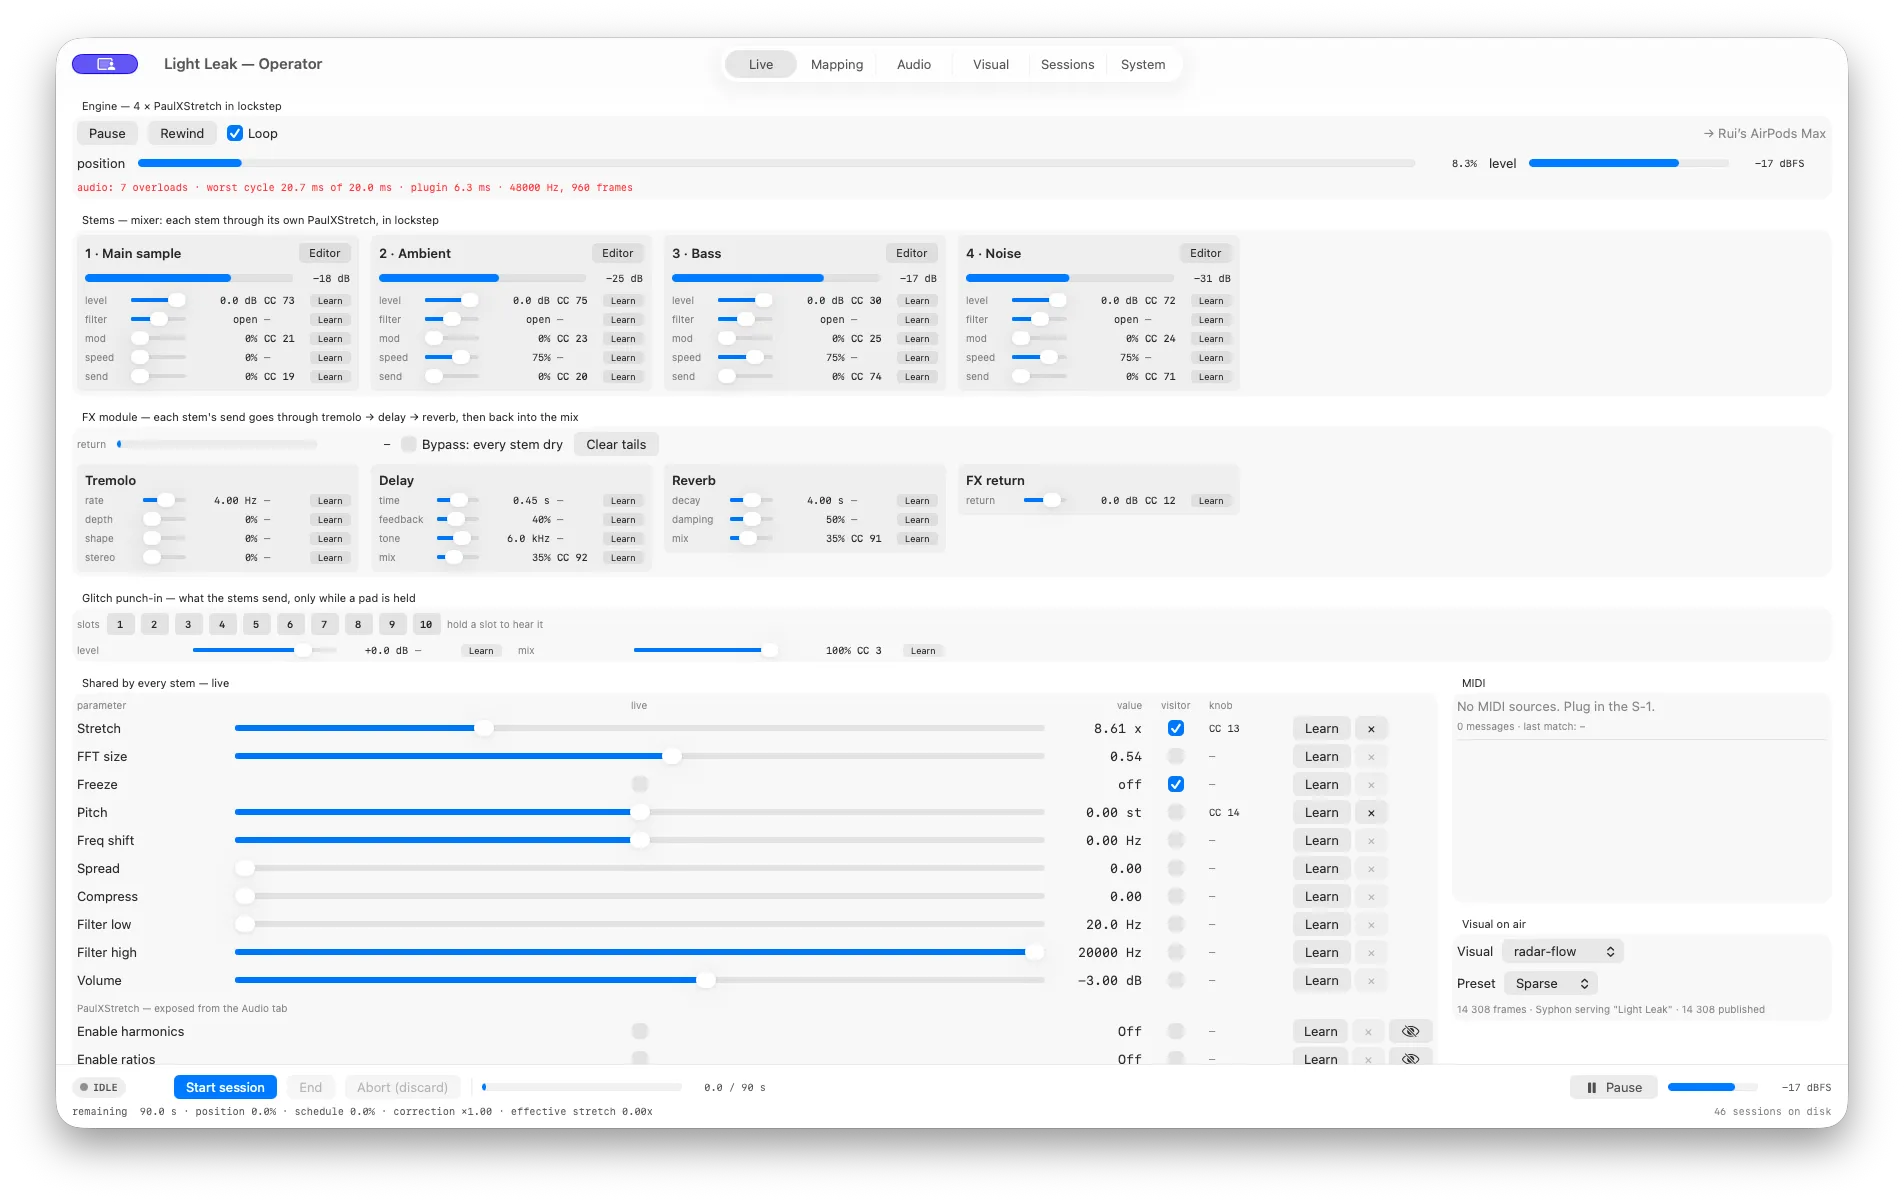The width and height of the screenshot is (1904, 1202).
Task: Click Start session button
Action: point(225,1088)
